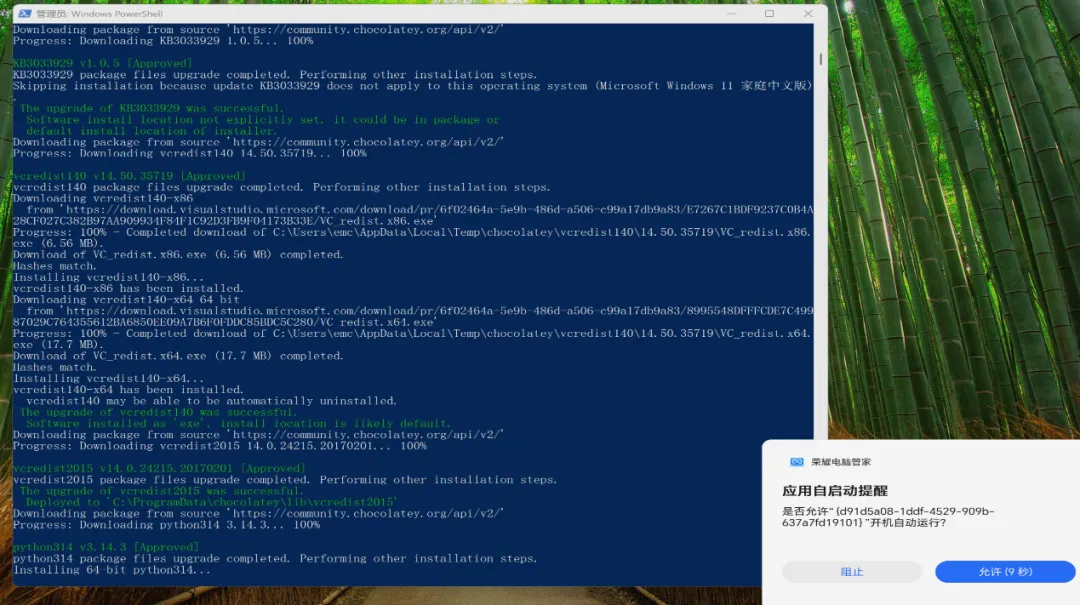Click the popup question text about 开机自动运行

pyautogui.click(x=888, y=517)
